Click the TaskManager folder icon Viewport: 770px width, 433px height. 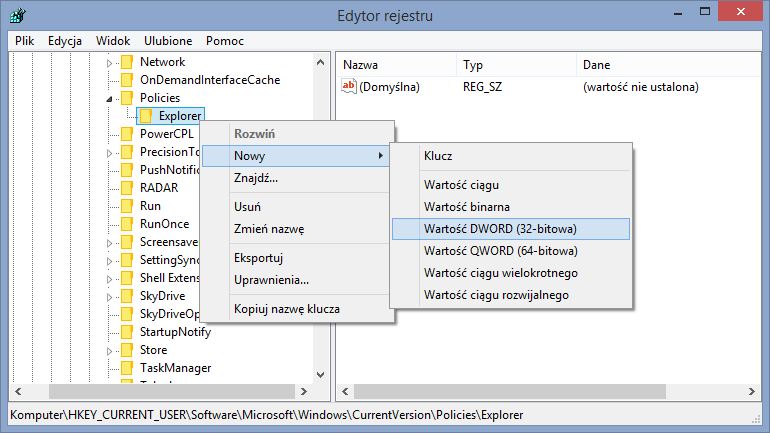point(127,368)
